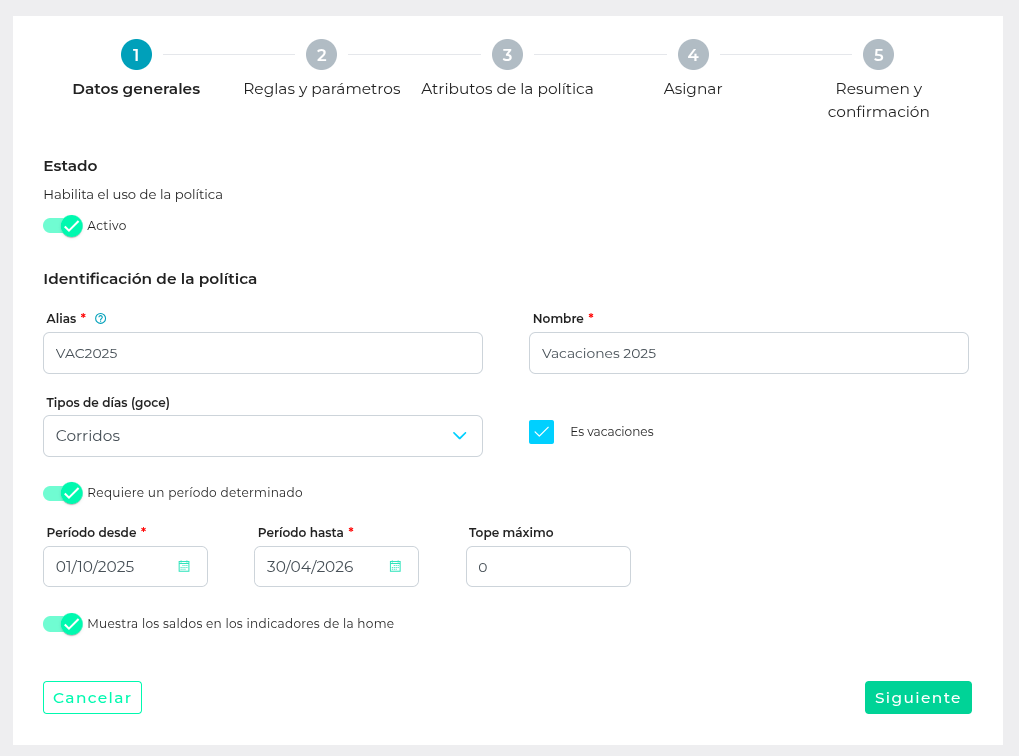Click the Alias help question-mark icon
Image resolution: width=1019 pixels, height=756 pixels.
pyautogui.click(x=100, y=319)
